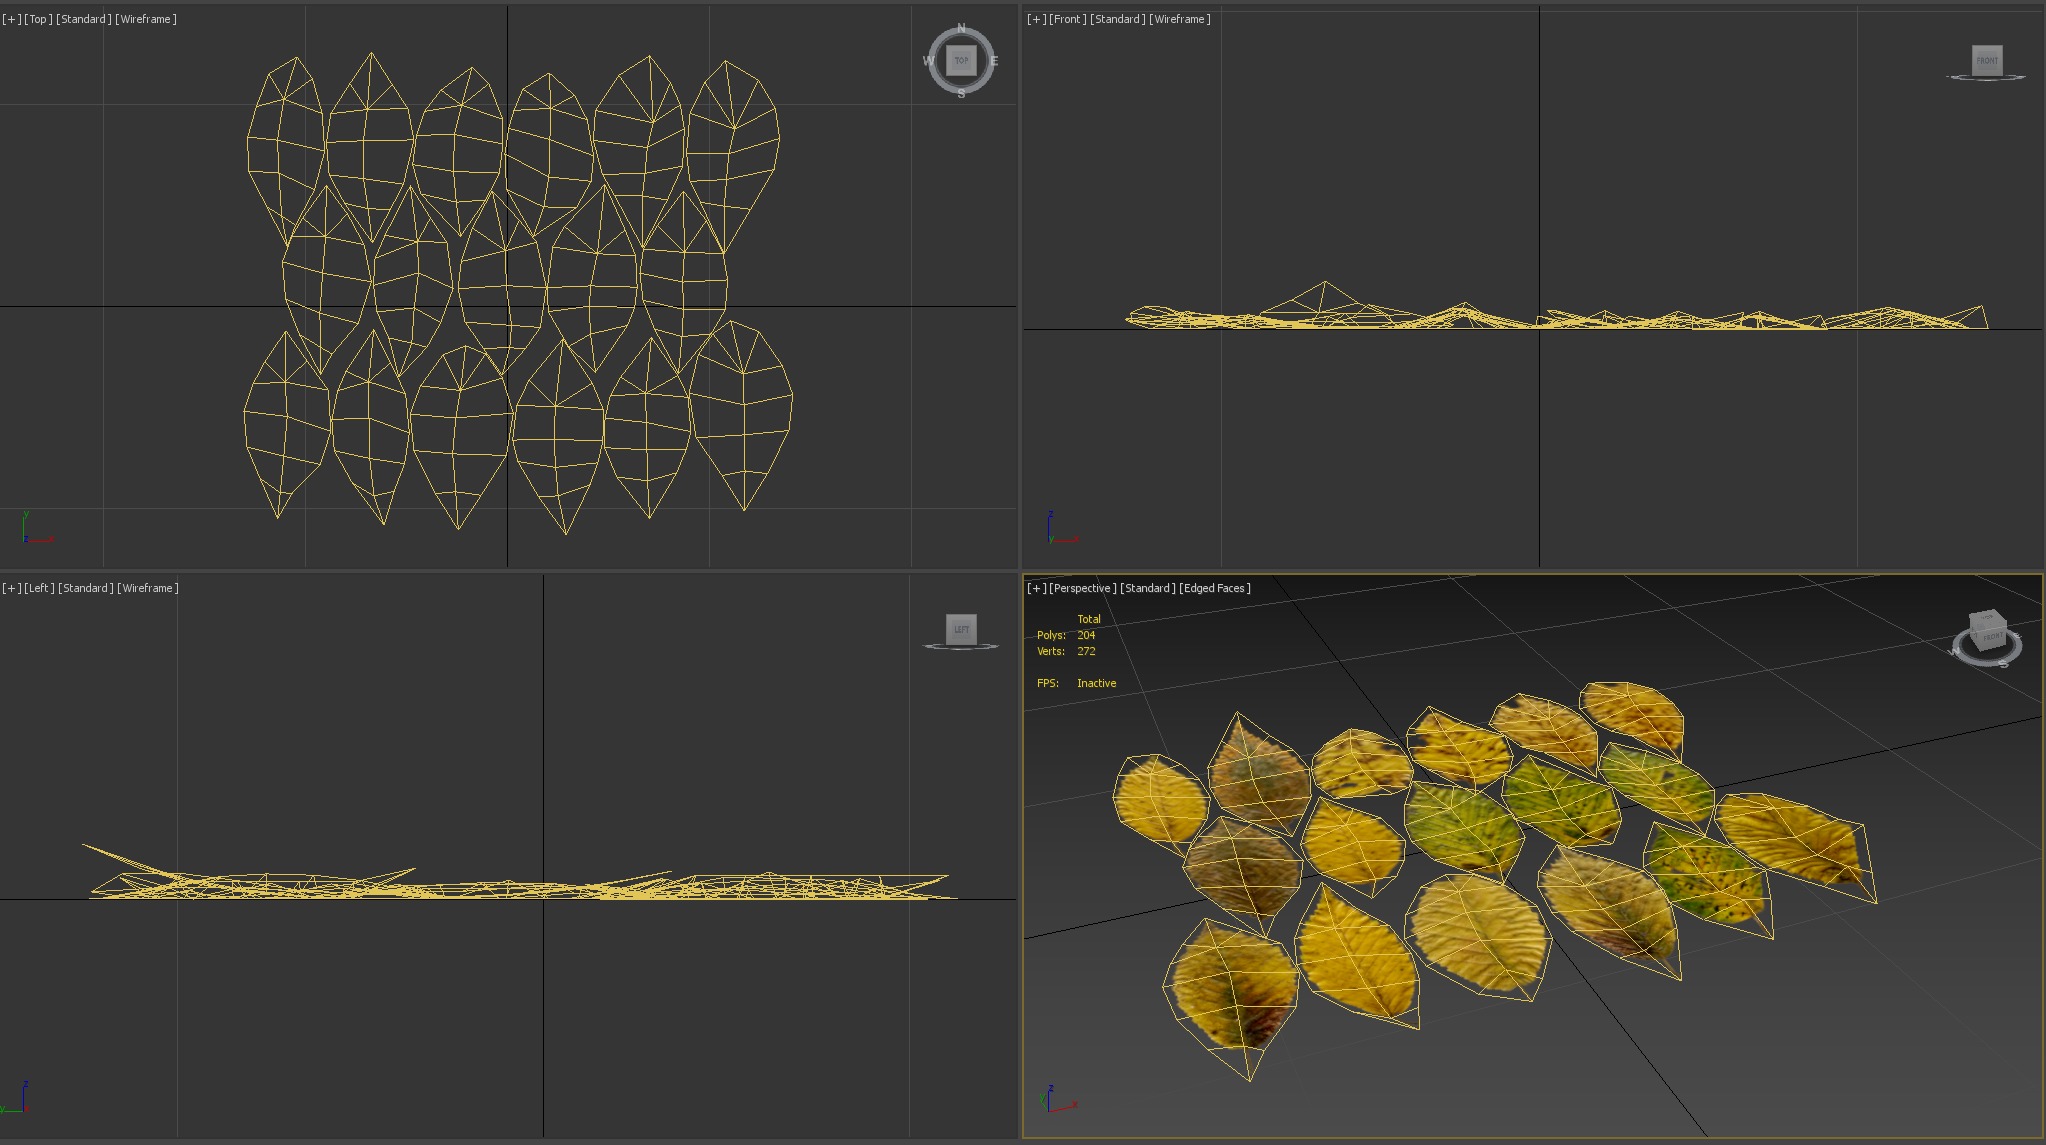Viewport: 2046px width, 1145px height.
Task: Open the [Wireframe] shading menu in Top viewport
Action: coord(146,19)
